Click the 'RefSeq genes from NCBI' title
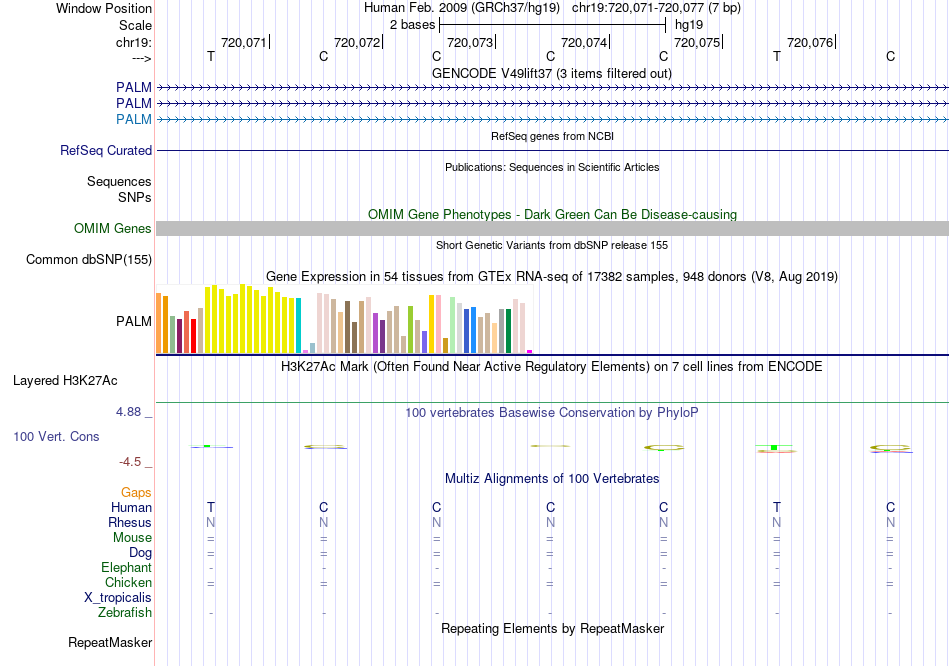This screenshot has width=950, height=666. click(553, 136)
